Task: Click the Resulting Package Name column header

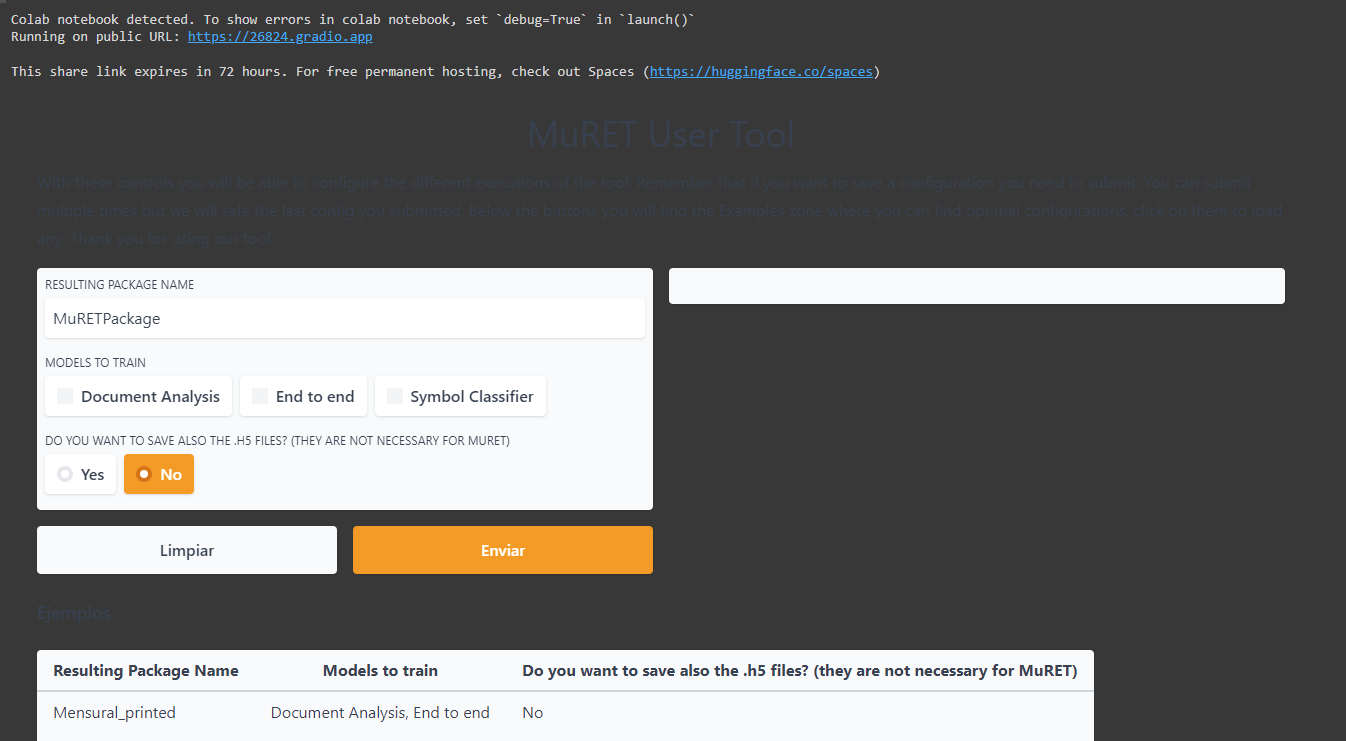Action: tap(145, 670)
